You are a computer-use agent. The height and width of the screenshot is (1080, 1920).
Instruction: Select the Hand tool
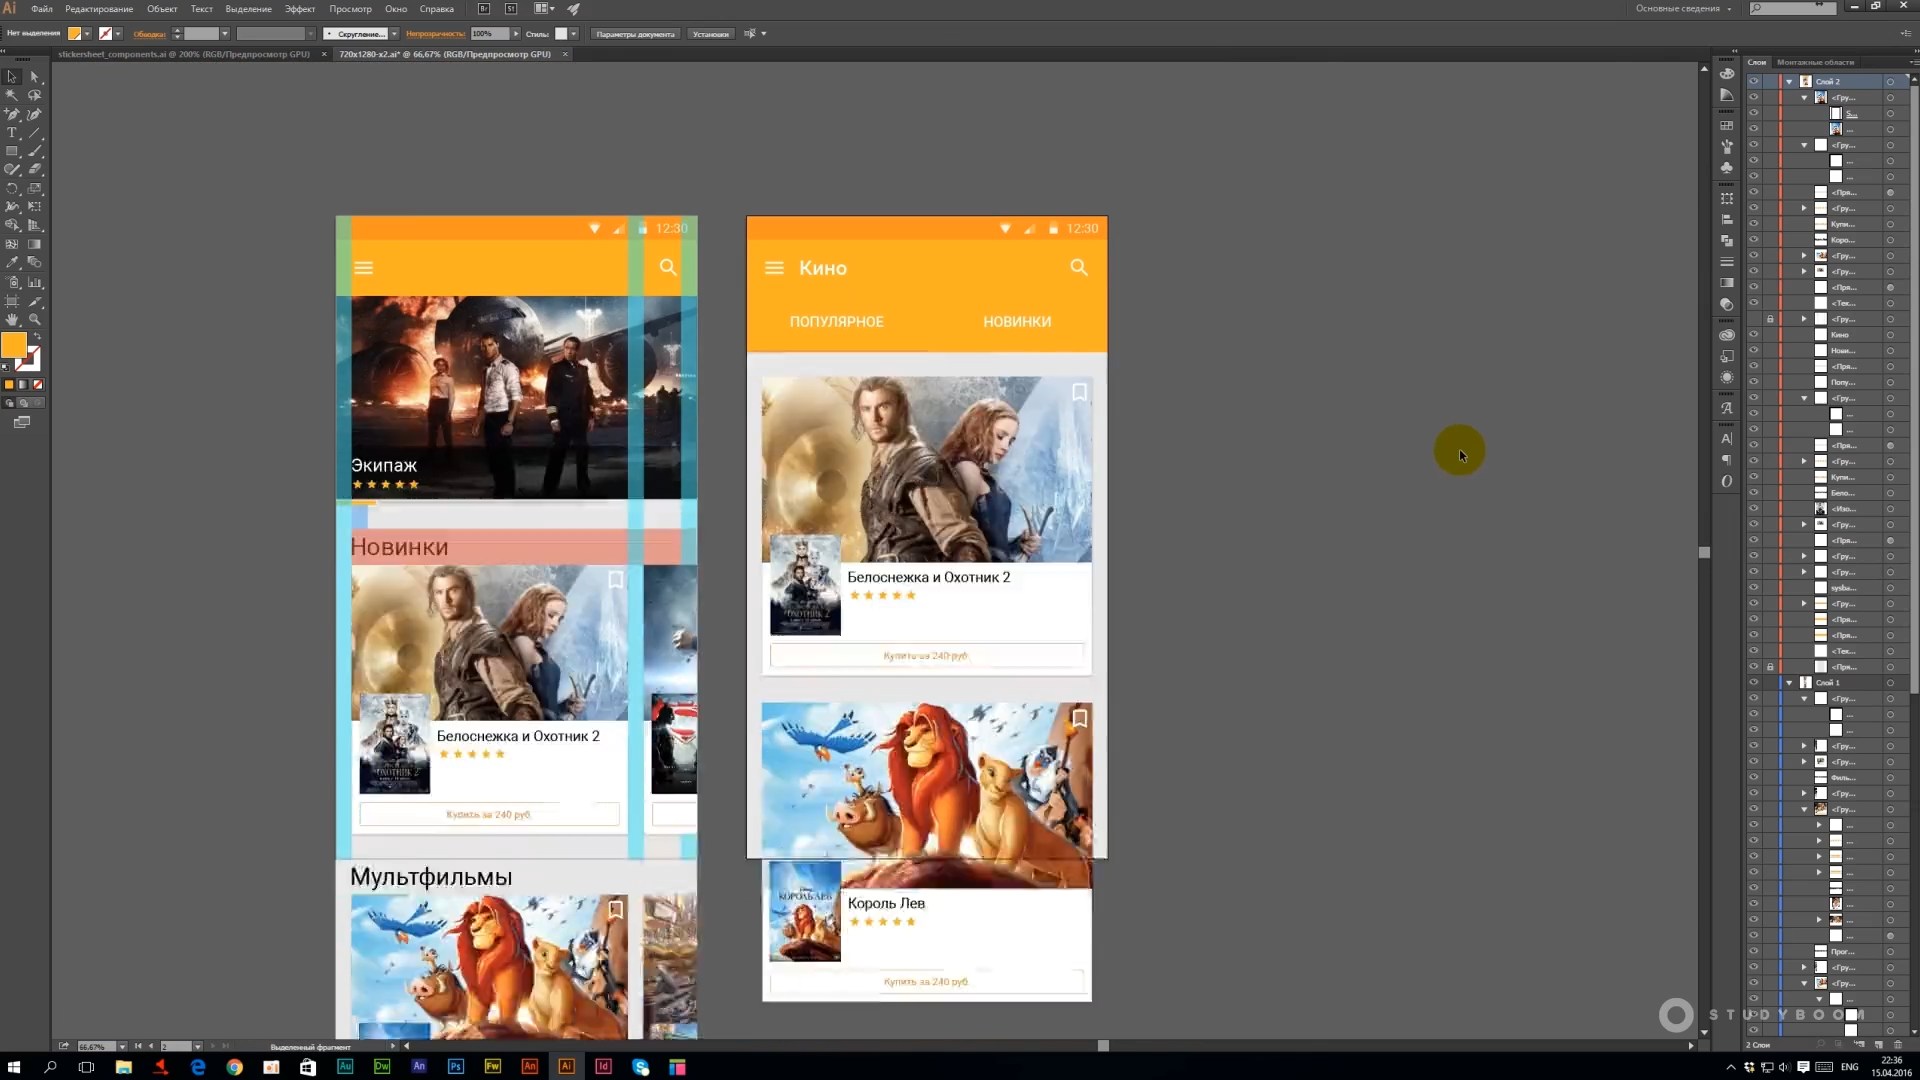pos(12,320)
